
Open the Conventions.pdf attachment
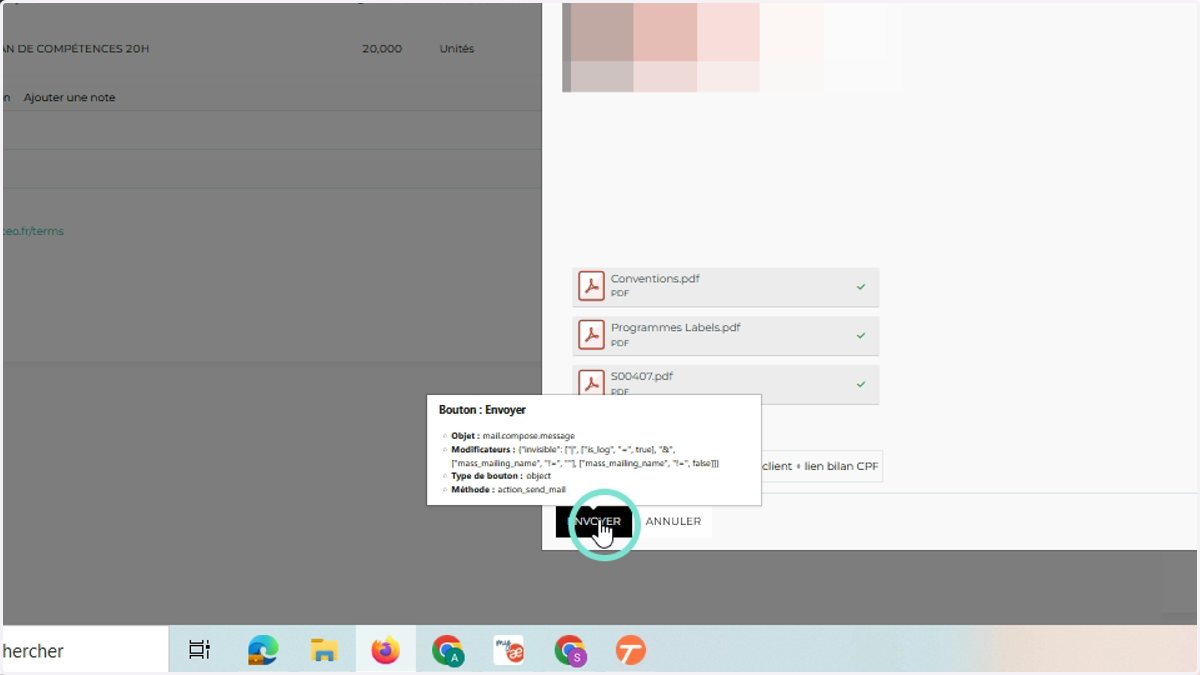[x=726, y=287]
